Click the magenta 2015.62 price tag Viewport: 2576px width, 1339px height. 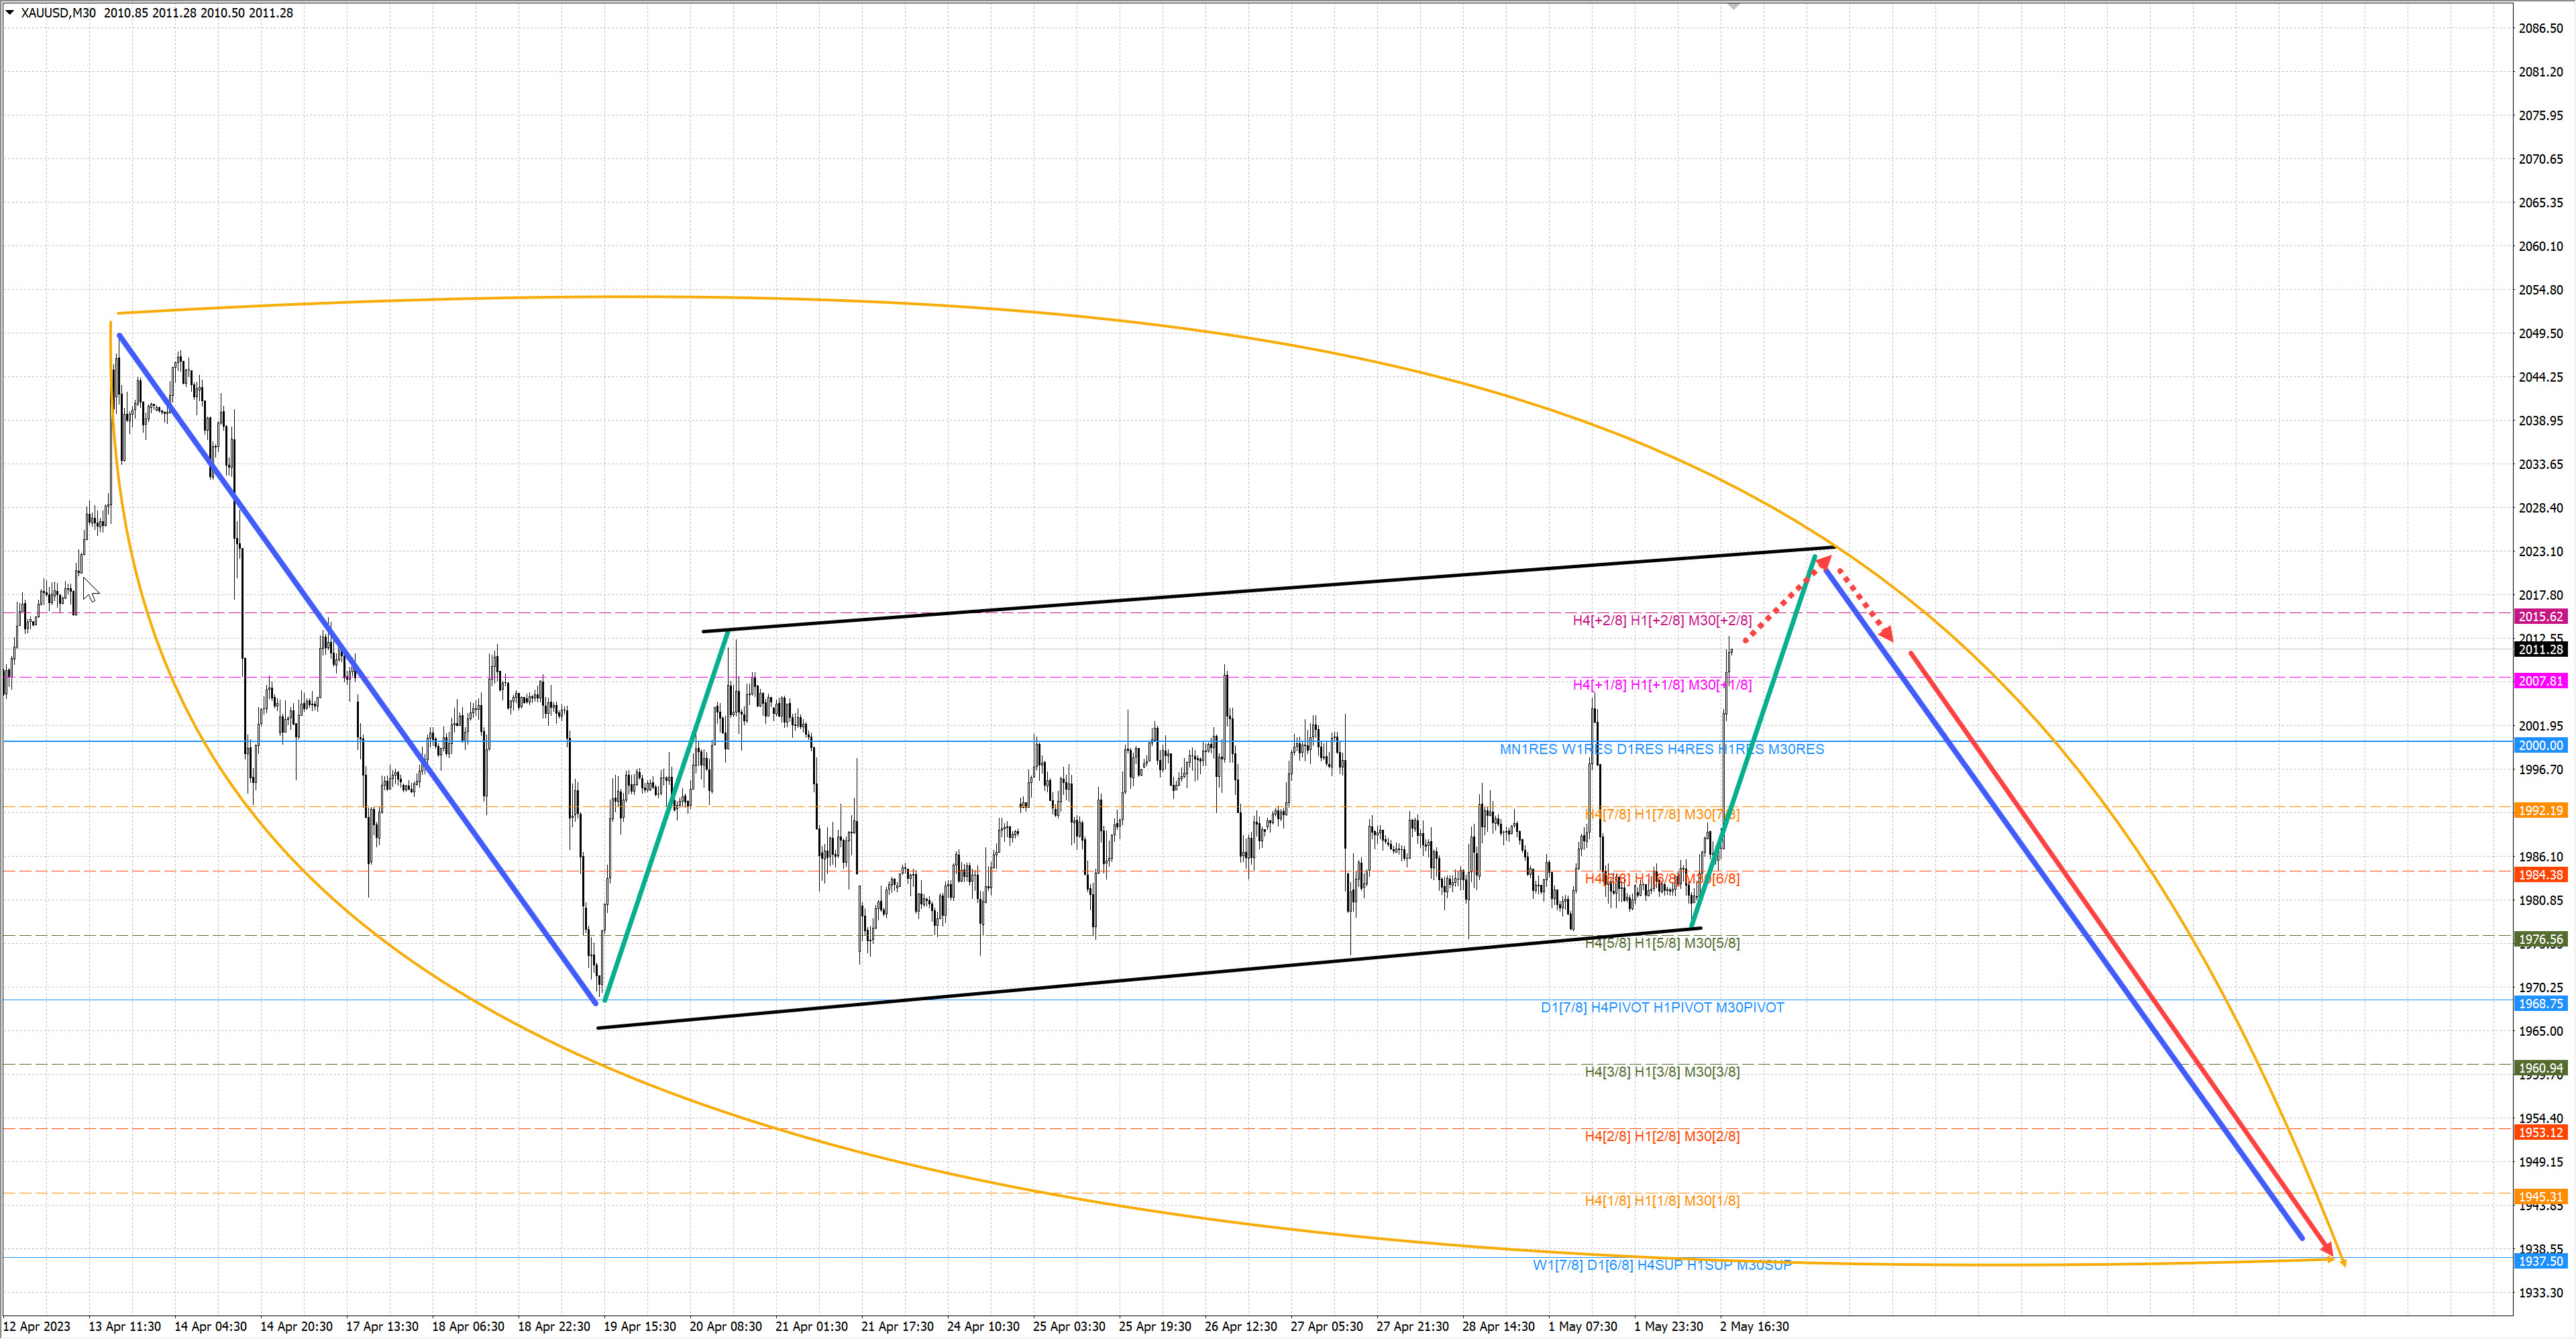pos(2540,616)
